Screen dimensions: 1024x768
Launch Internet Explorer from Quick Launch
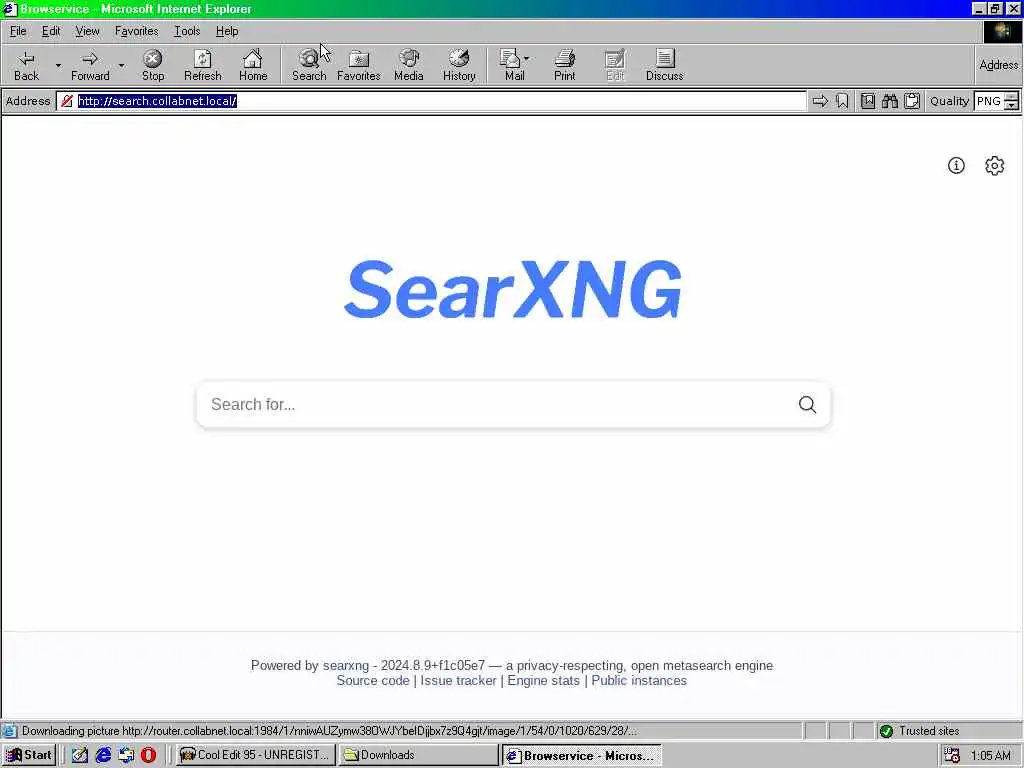point(103,755)
